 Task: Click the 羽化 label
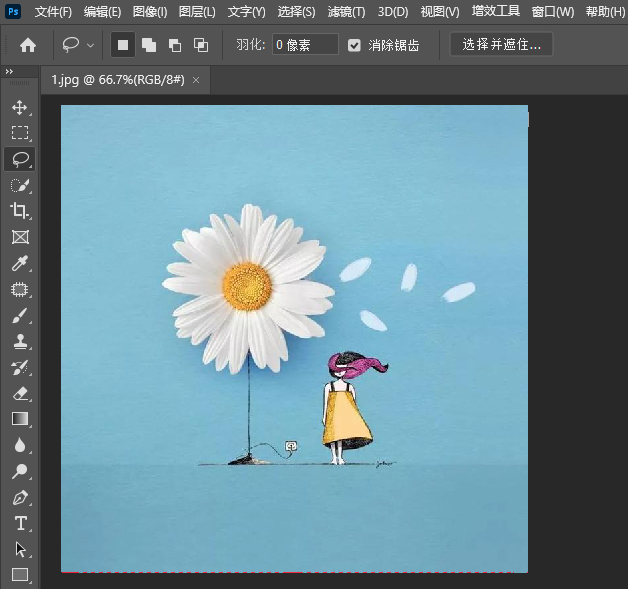(x=250, y=44)
